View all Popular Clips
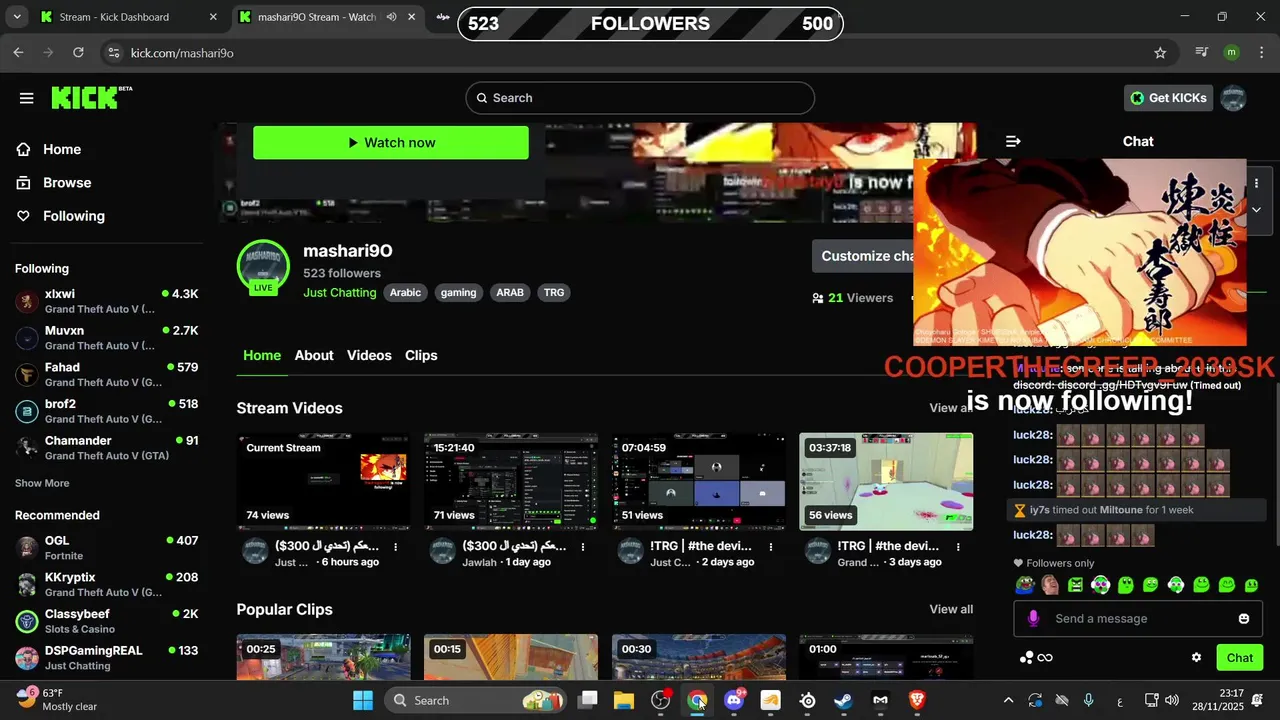Viewport: 1280px width, 720px height. pos(951,609)
